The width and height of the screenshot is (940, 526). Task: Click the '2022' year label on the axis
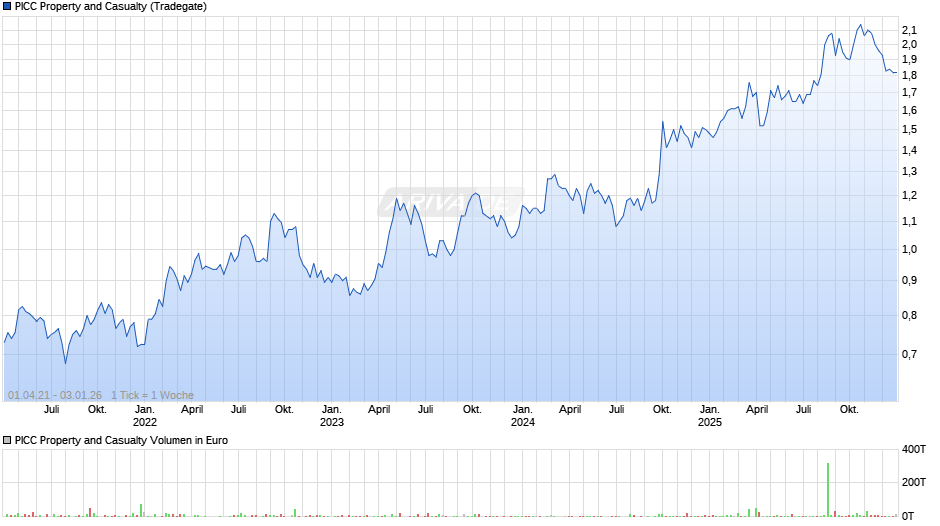coord(144,422)
